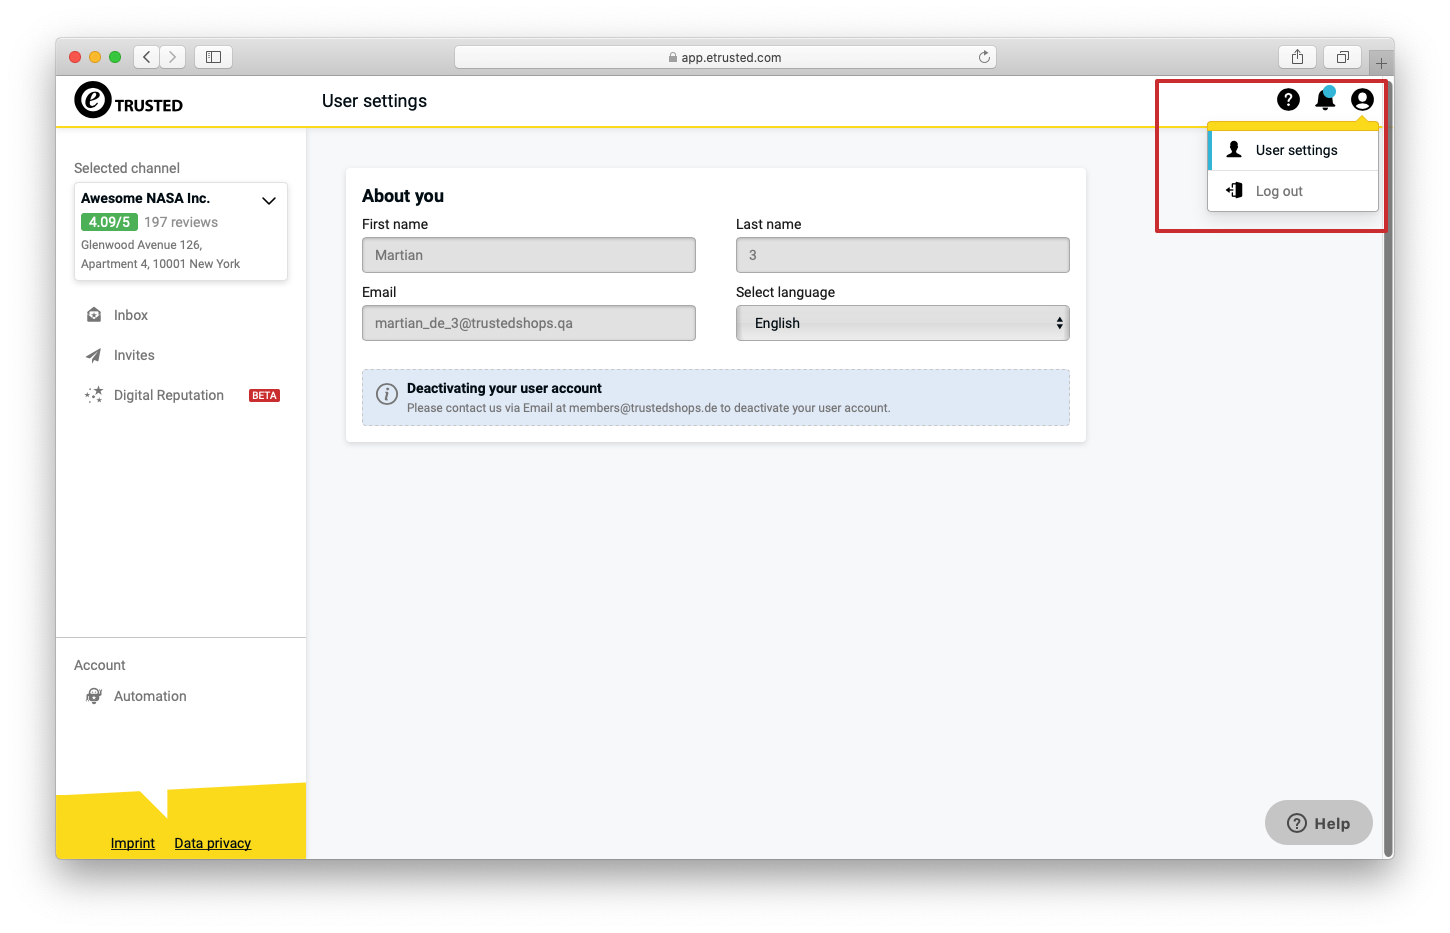Click the 4.09/5 rating badge
This screenshot has width=1450, height=933.
pyautogui.click(x=109, y=222)
